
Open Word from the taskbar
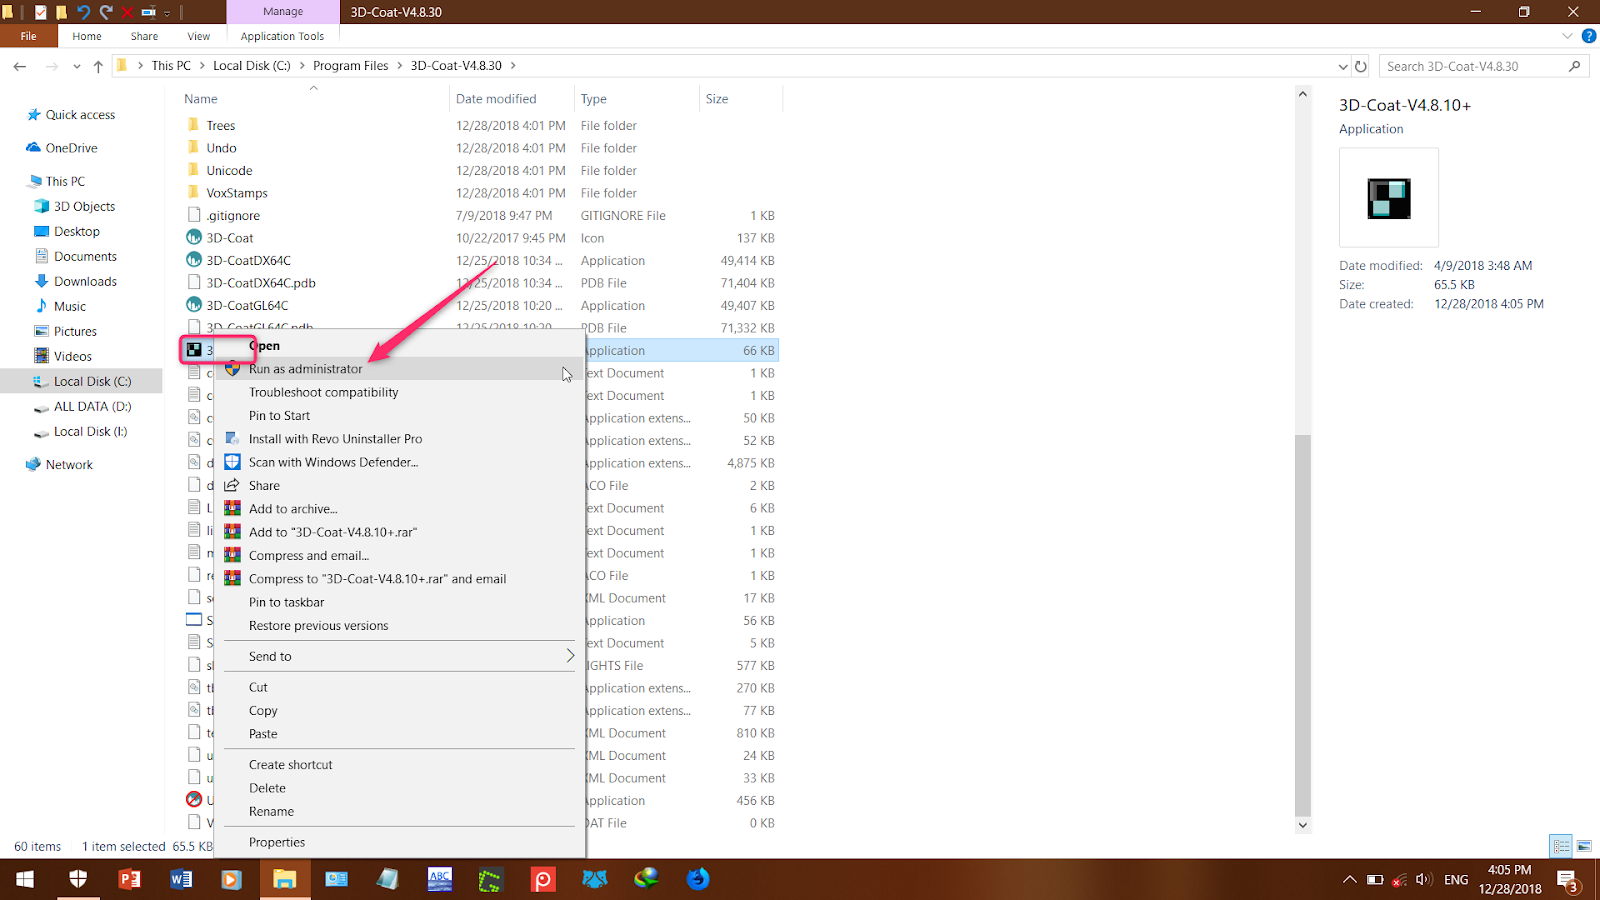point(181,879)
